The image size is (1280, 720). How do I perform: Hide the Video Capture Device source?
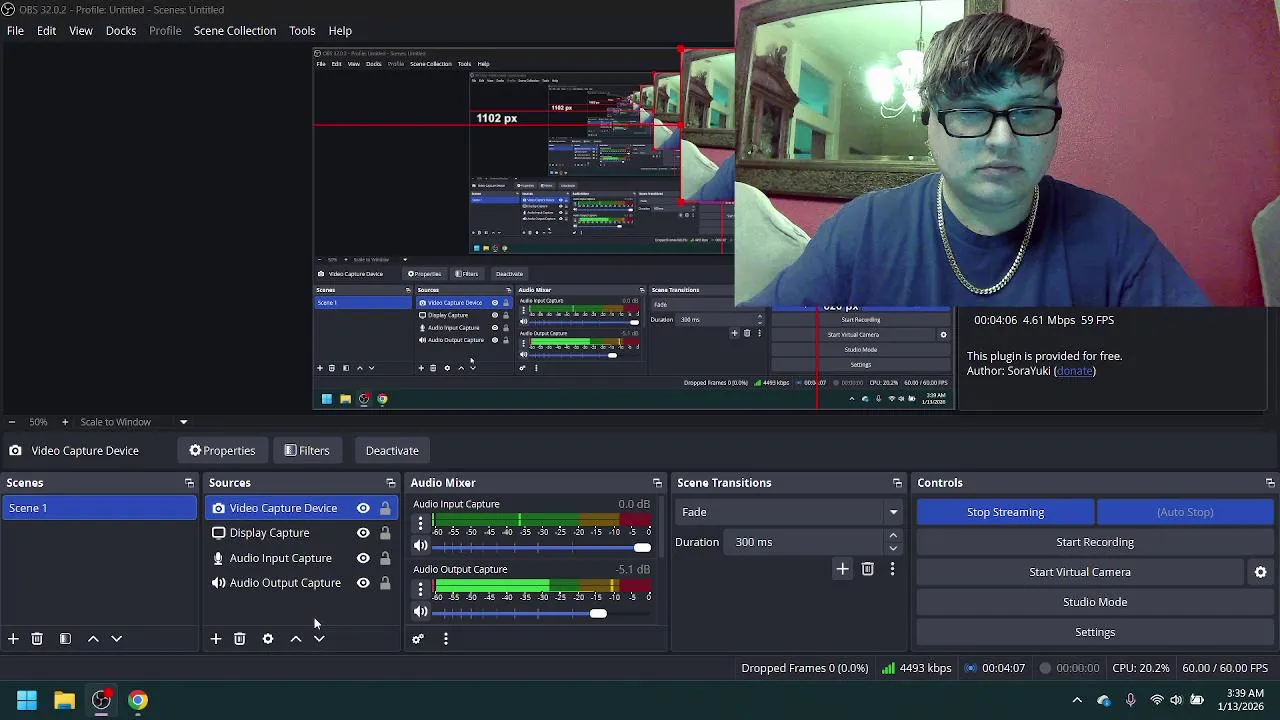click(x=363, y=508)
